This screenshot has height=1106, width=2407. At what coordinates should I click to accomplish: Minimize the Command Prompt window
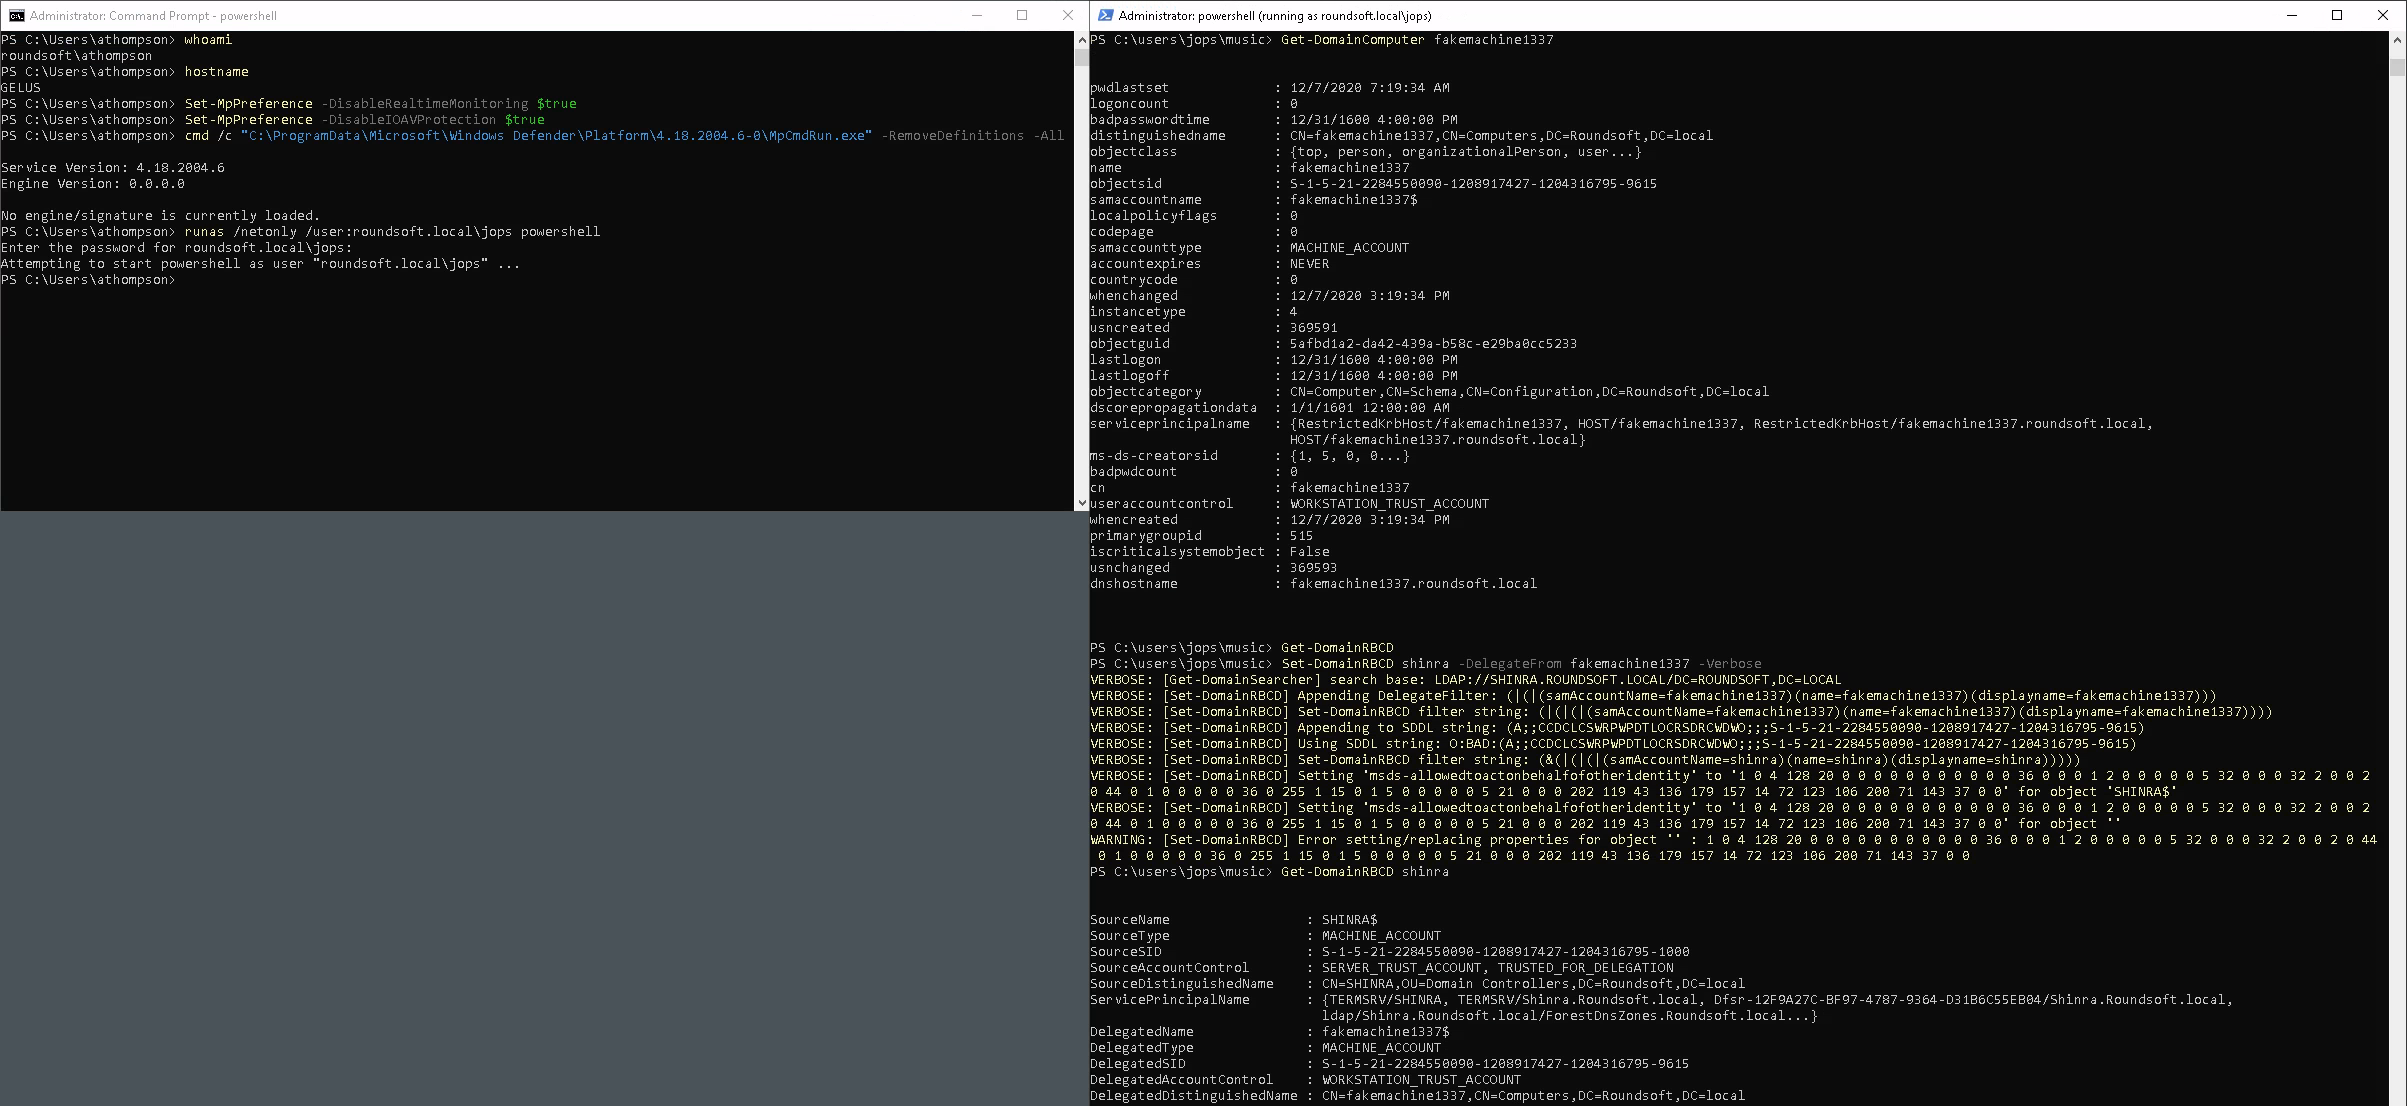click(975, 15)
